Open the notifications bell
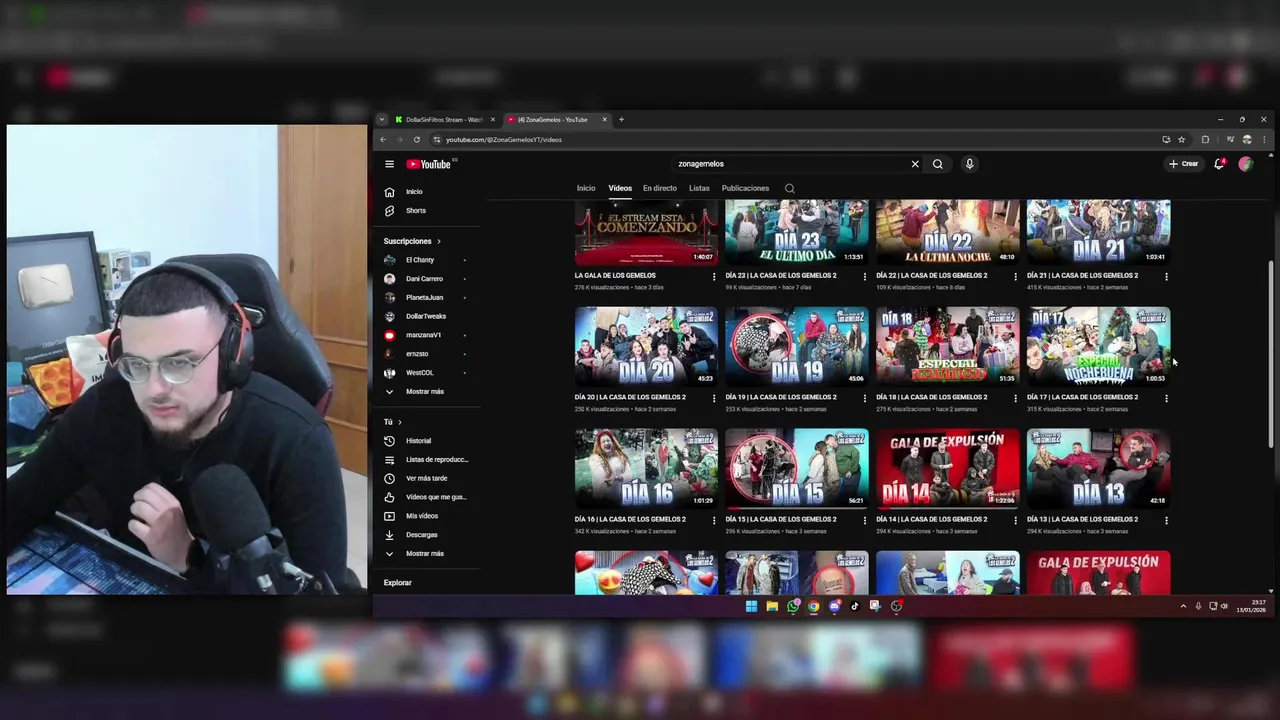1280x720 pixels. (1219, 164)
